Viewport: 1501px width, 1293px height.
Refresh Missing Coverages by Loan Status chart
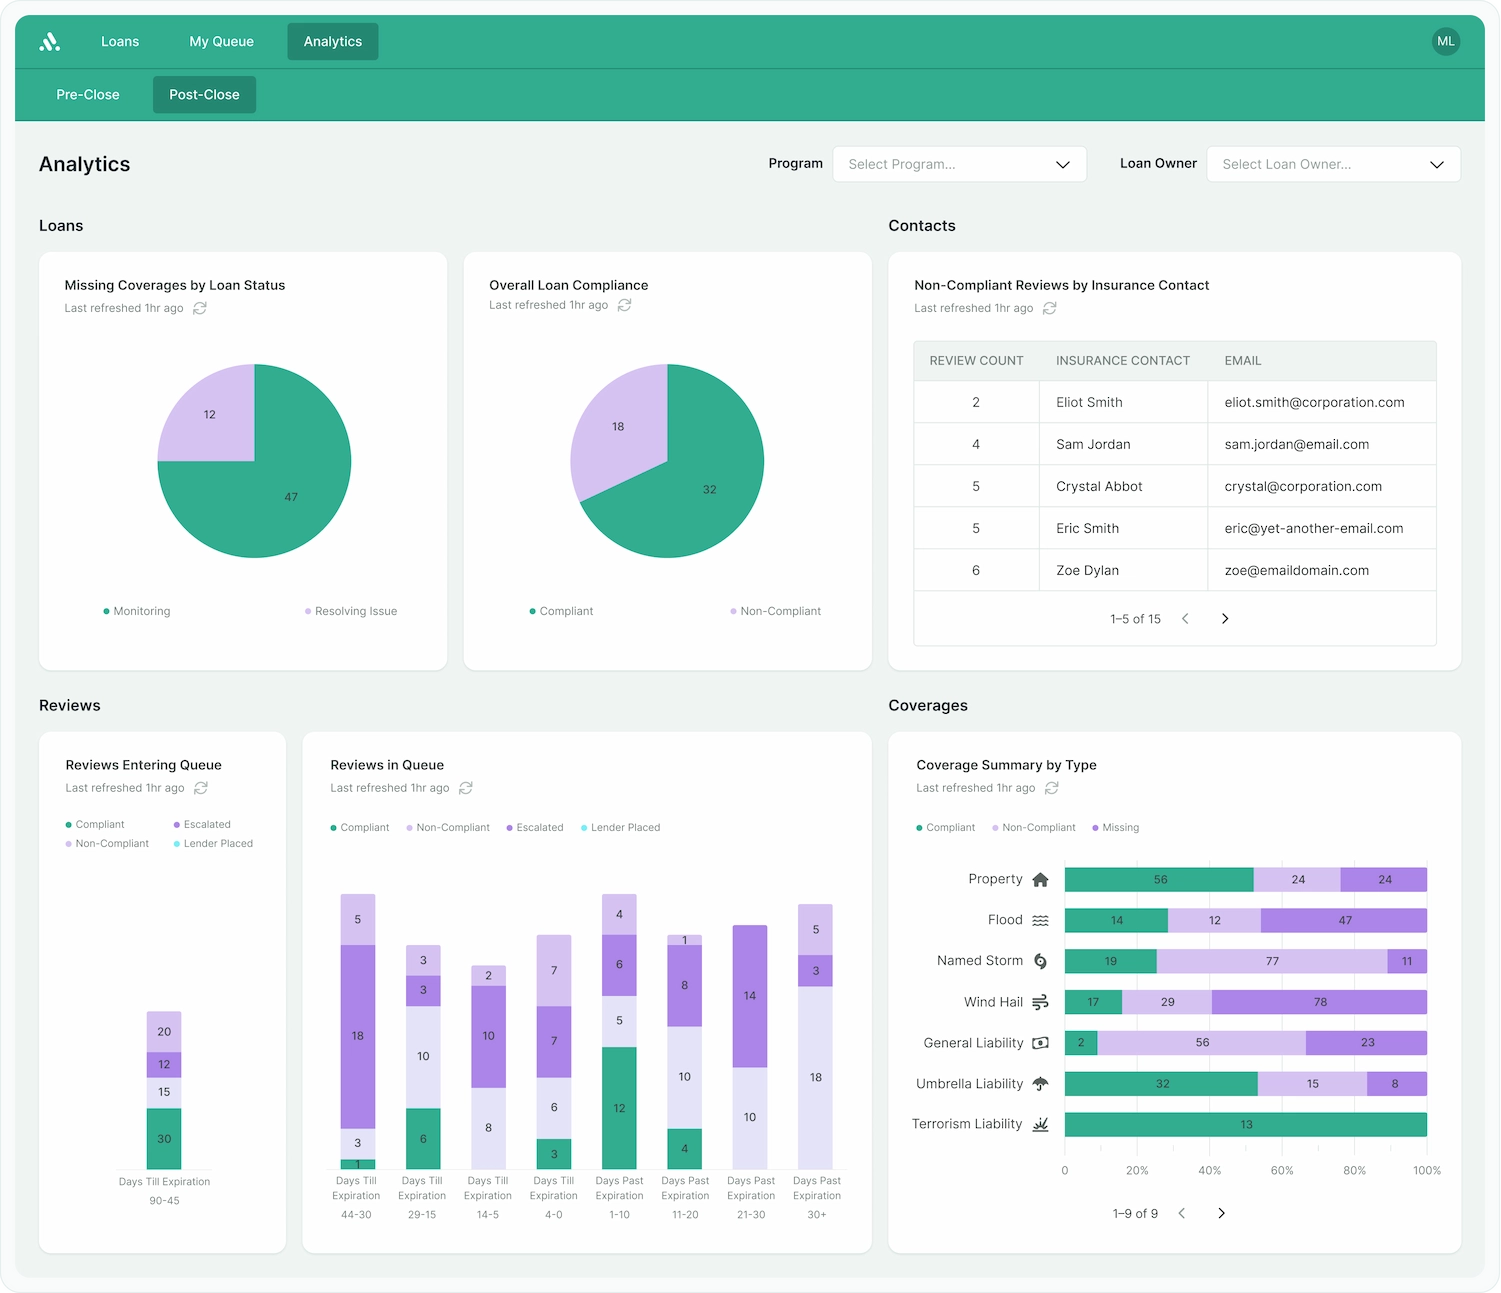pyautogui.click(x=200, y=308)
